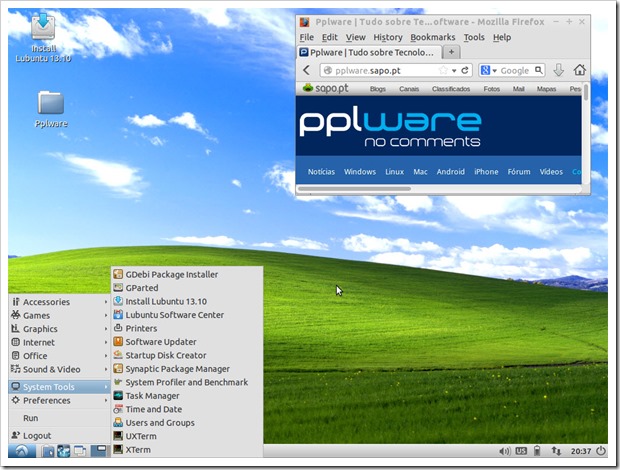Go back in Firefox
The width and height of the screenshot is (620, 470).
pos(307,70)
